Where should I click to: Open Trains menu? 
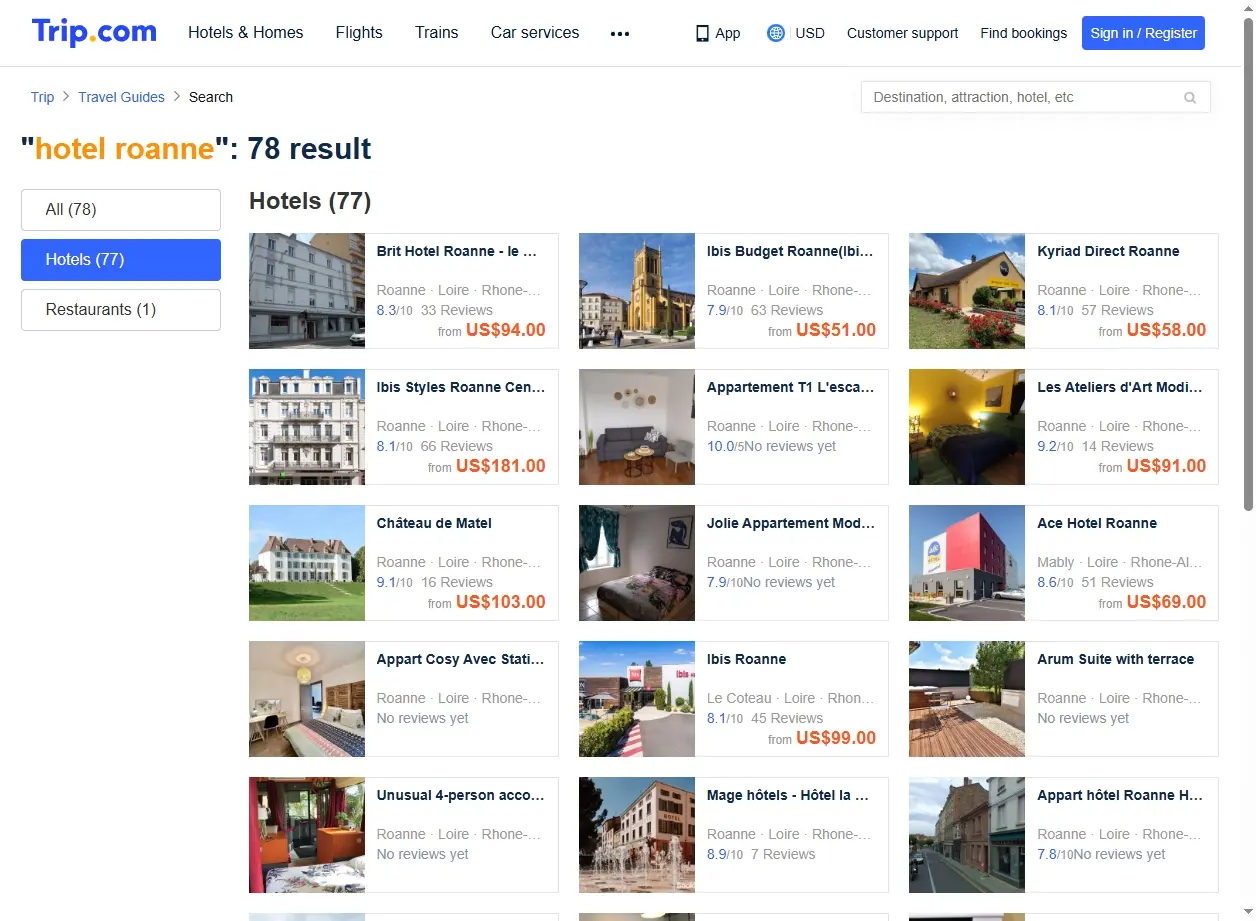point(437,33)
